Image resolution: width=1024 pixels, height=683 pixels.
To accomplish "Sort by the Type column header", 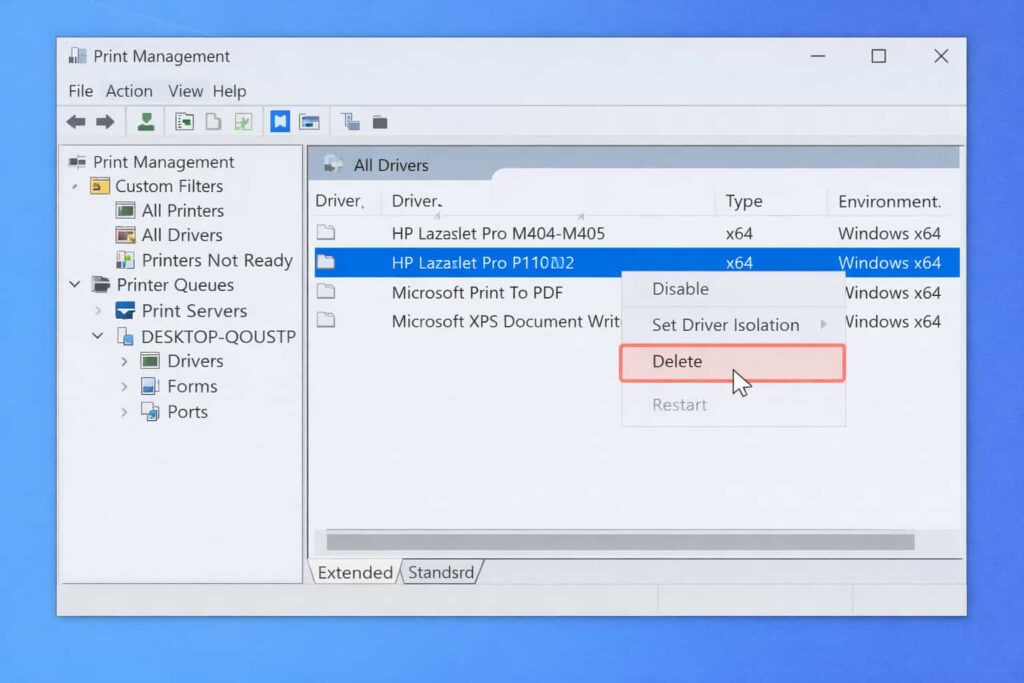I will (744, 201).
